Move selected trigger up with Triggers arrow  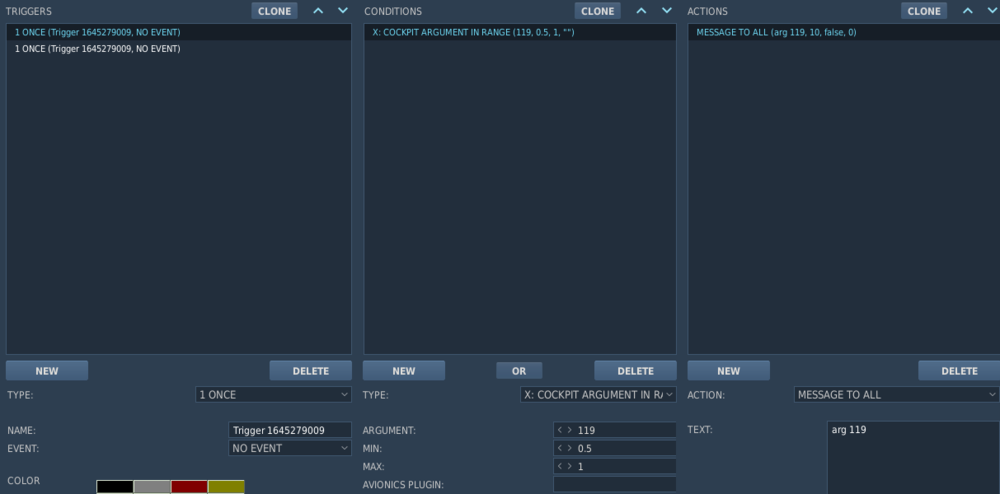coord(319,11)
